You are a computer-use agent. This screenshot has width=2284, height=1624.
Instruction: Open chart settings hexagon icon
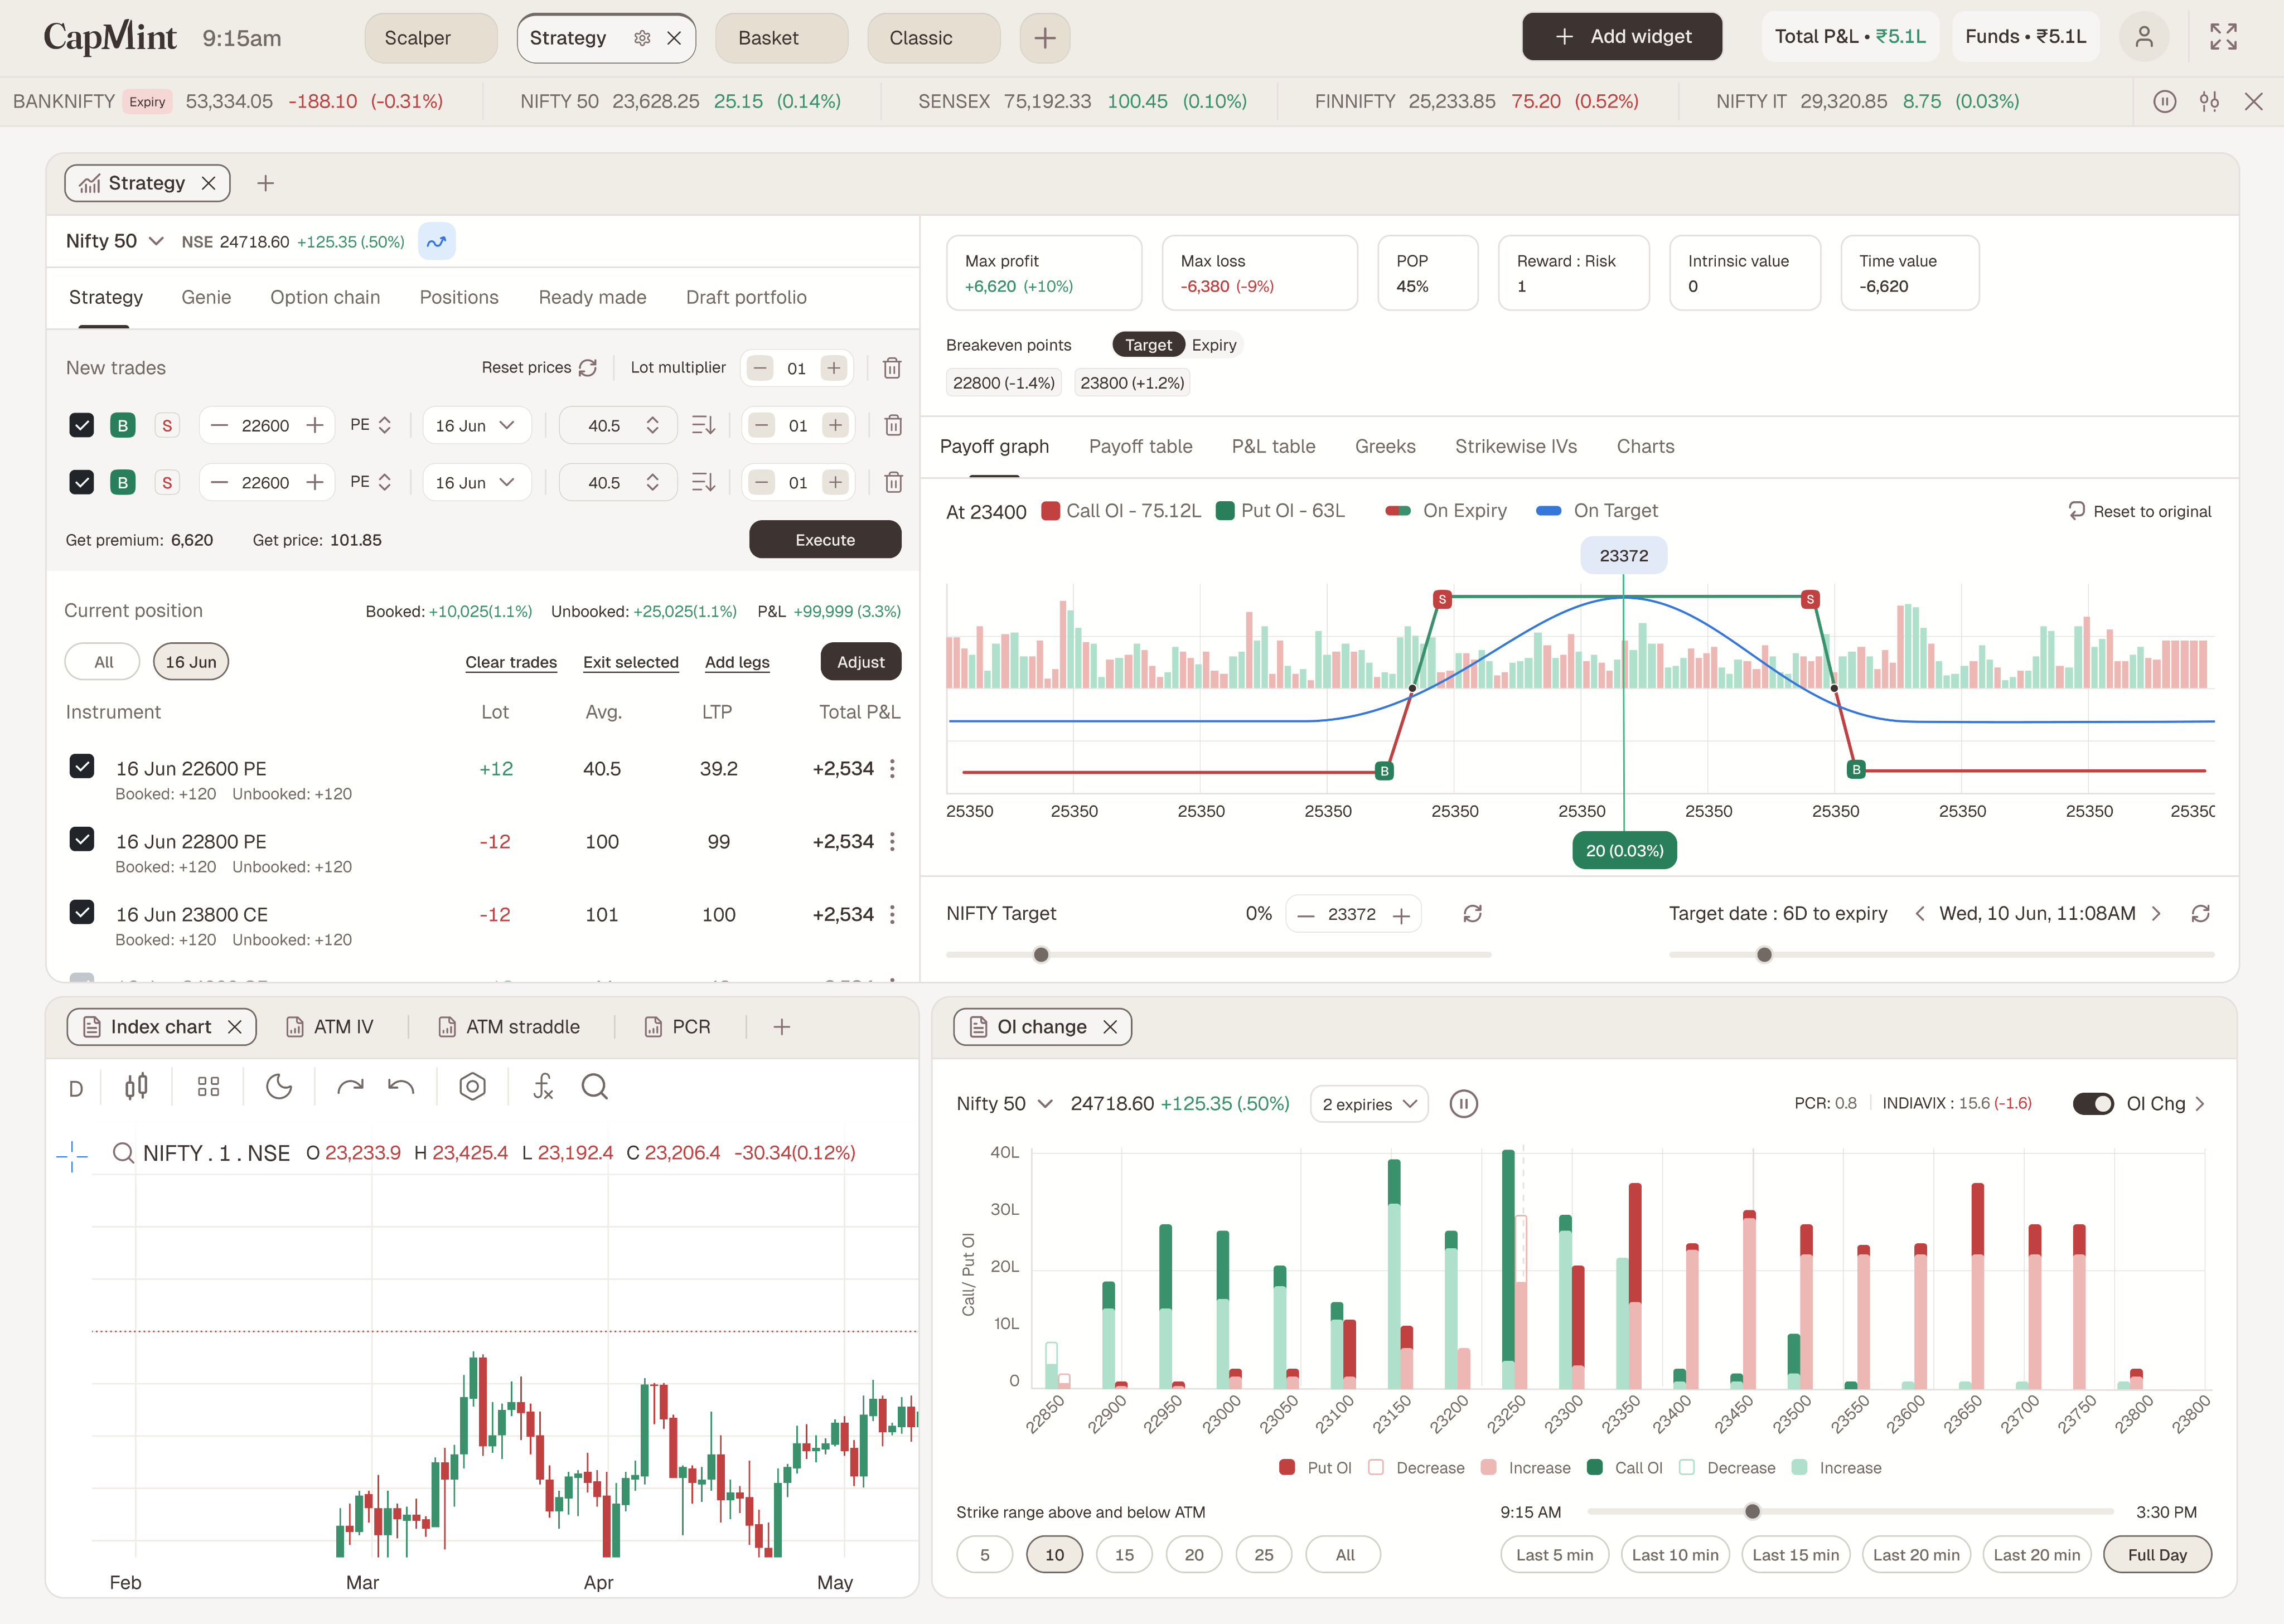pos(472,1087)
